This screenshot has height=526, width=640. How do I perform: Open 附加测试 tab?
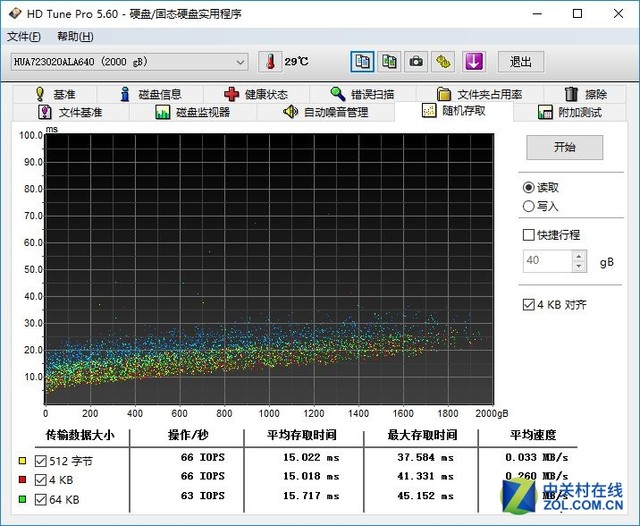pos(570,112)
